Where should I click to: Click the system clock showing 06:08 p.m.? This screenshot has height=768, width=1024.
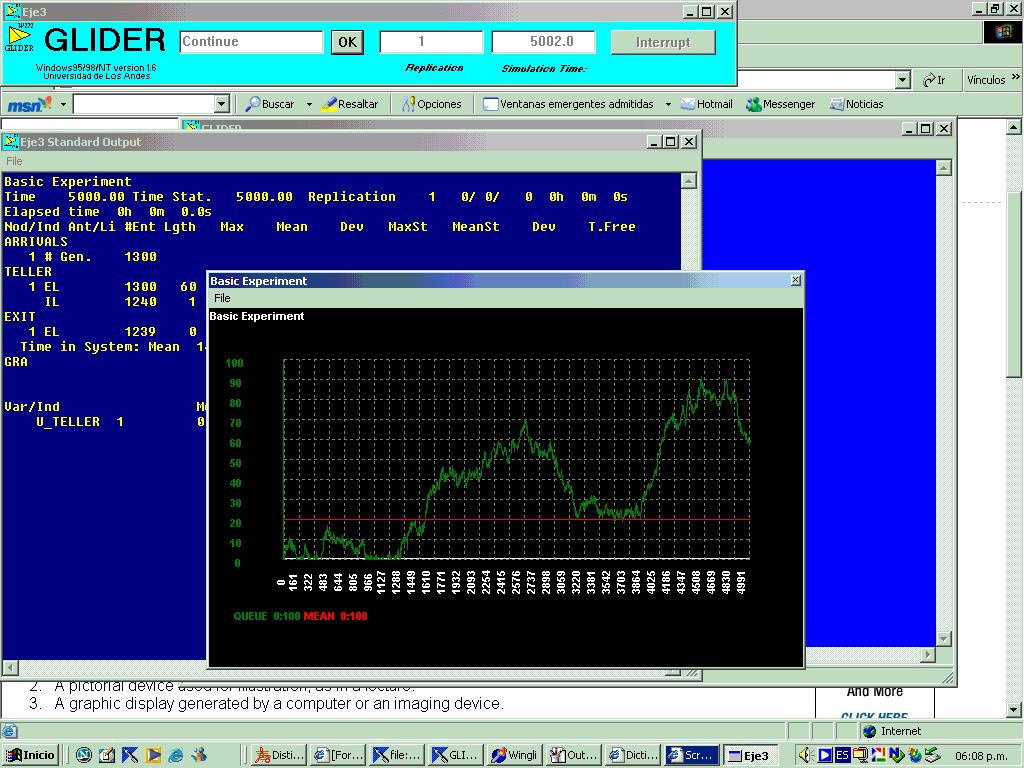980,756
